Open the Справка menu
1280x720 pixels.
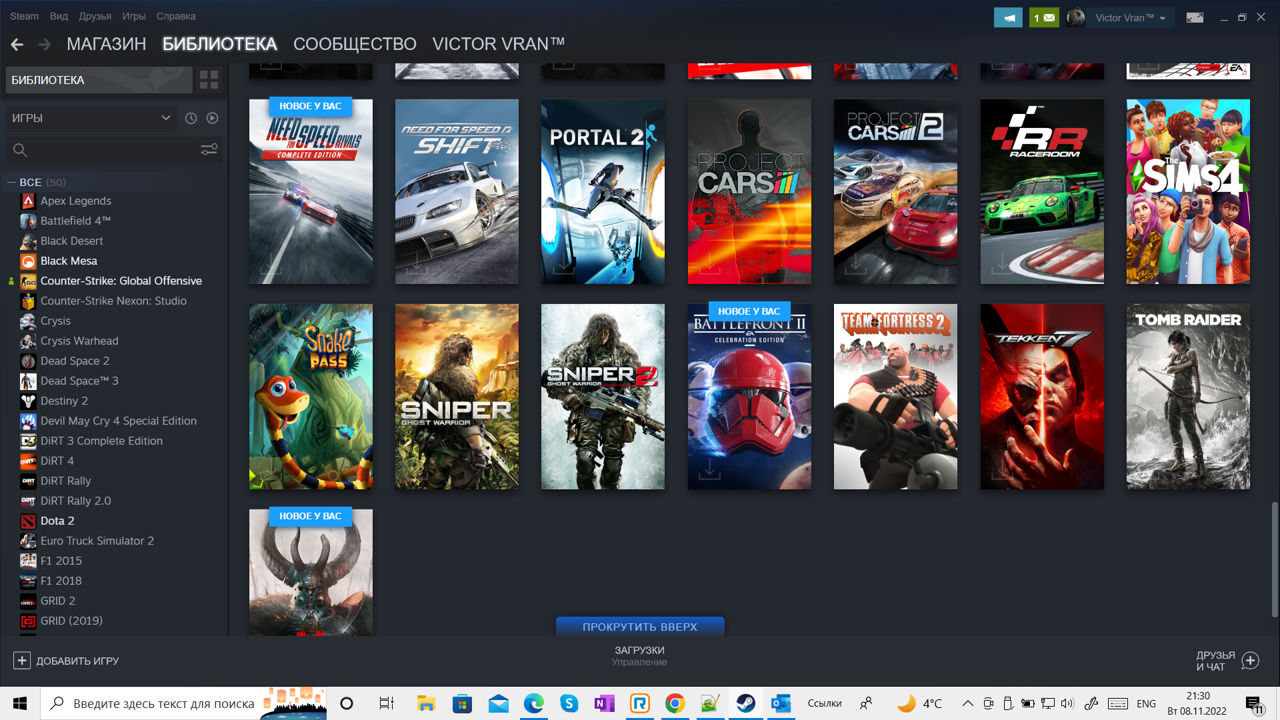pyautogui.click(x=176, y=17)
